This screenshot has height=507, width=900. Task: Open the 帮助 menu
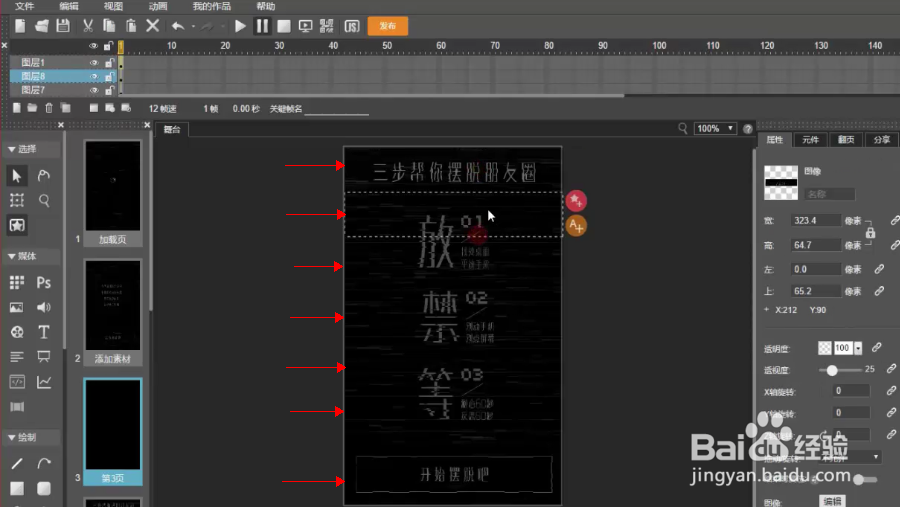(266, 6)
